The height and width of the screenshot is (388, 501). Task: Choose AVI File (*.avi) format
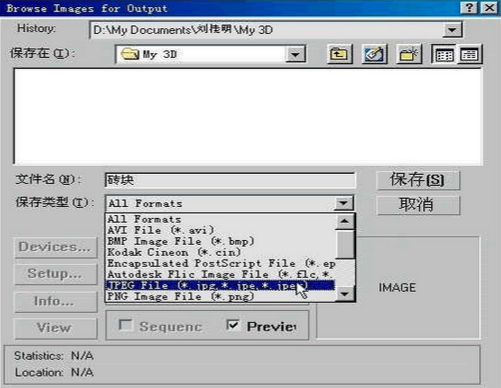point(220,230)
